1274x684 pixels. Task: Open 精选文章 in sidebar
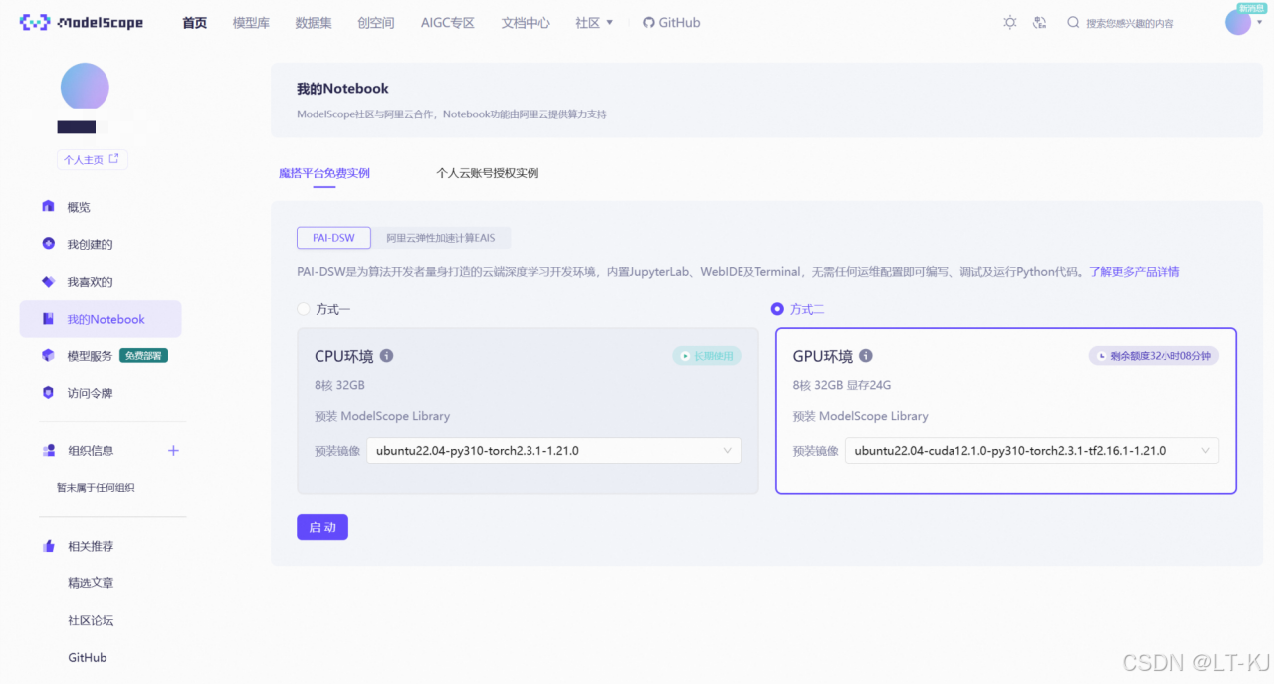point(91,582)
